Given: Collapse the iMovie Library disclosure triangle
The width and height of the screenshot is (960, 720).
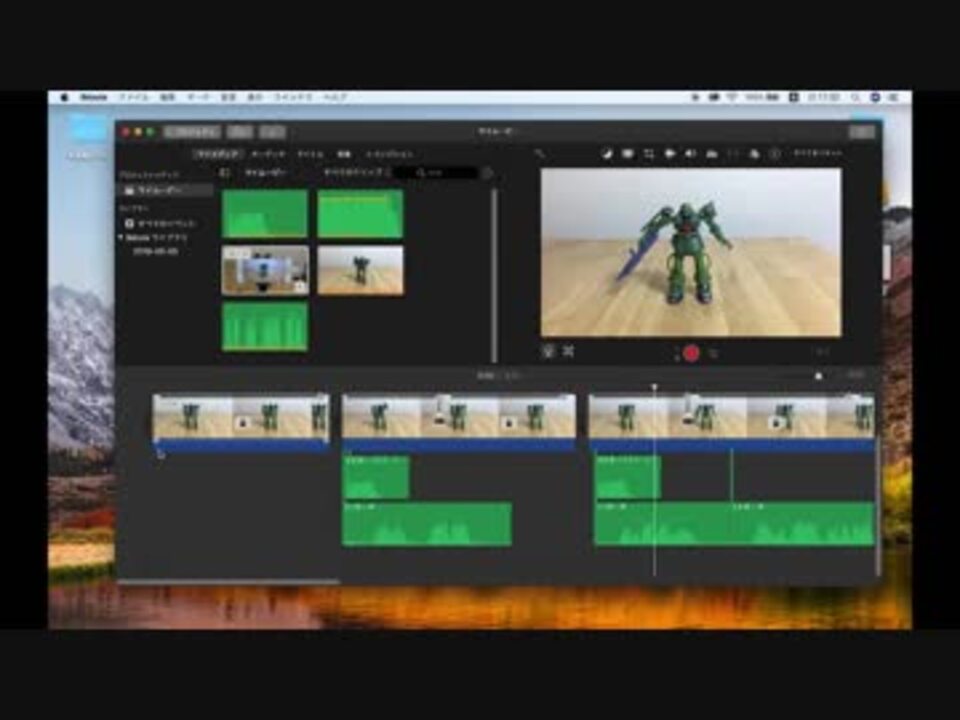Looking at the screenshot, I should click(121, 237).
